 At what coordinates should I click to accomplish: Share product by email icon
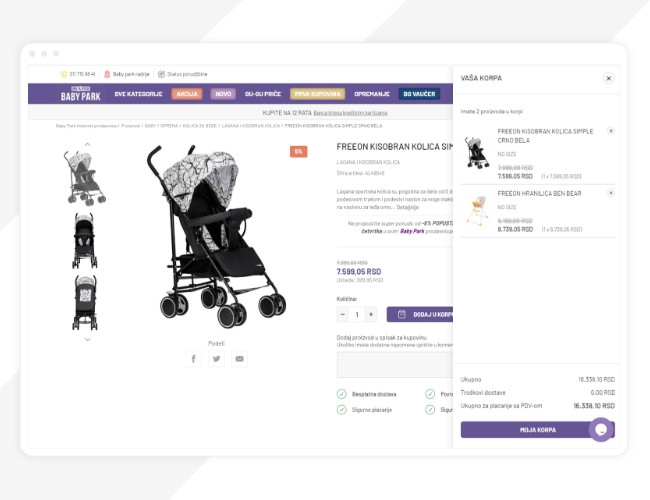pyautogui.click(x=240, y=359)
